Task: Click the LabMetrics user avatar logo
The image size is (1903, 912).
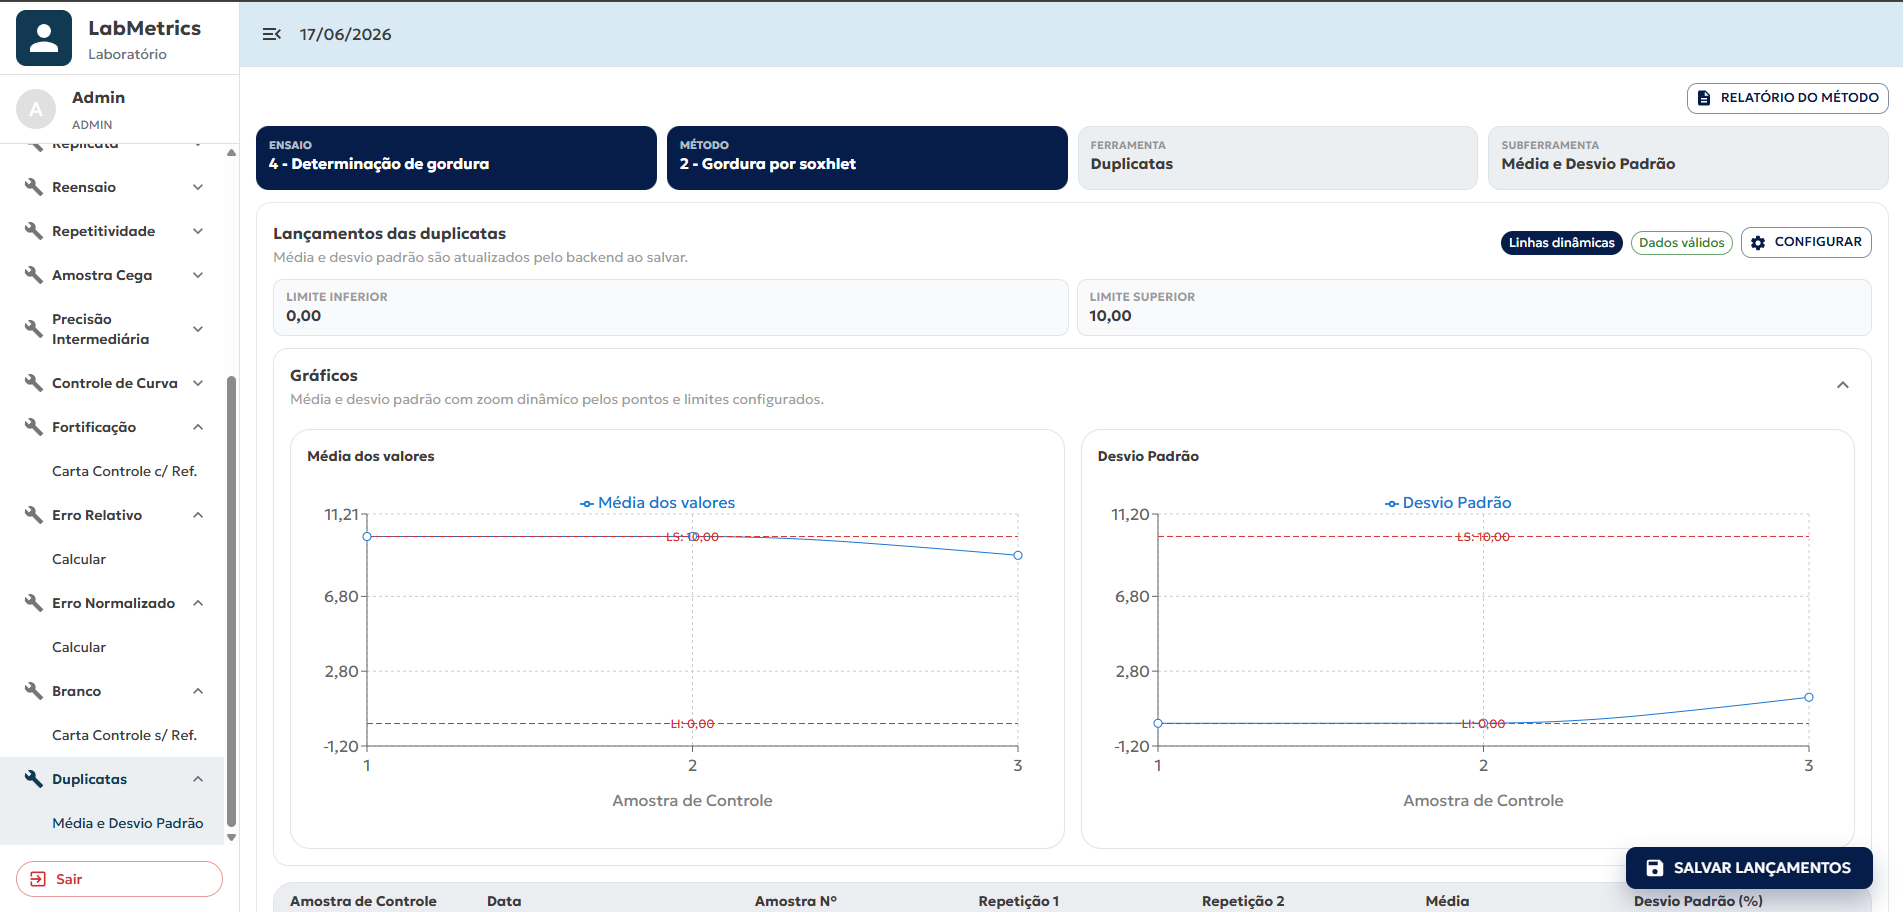Action: click(x=44, y=38)
